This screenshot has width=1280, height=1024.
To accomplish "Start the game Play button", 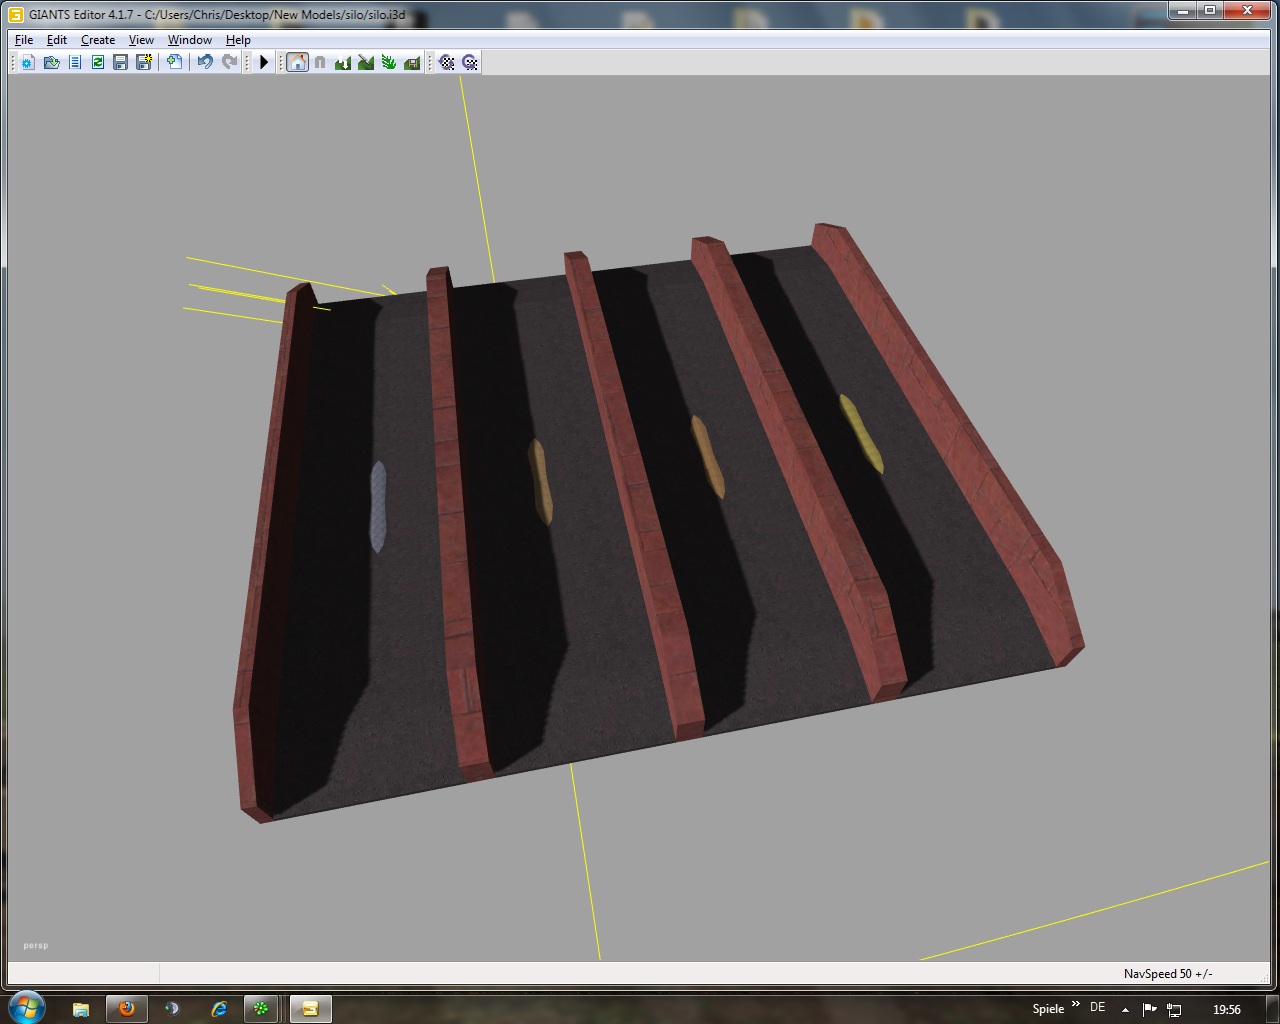I will click(x=264, y=62).
